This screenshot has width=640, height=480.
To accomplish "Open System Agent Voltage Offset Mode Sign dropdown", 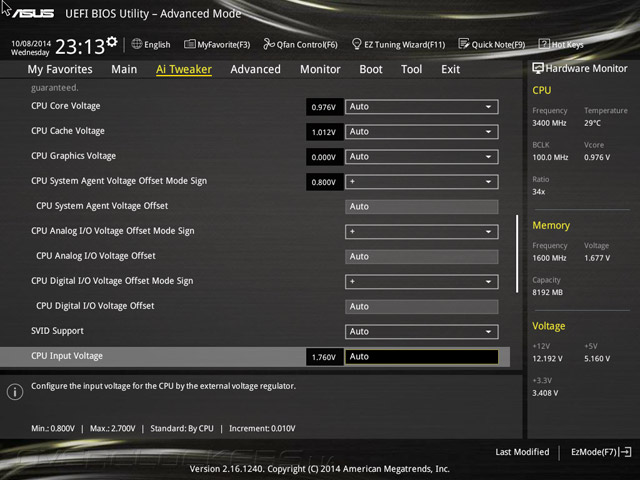I will click(x=422, y=182).
